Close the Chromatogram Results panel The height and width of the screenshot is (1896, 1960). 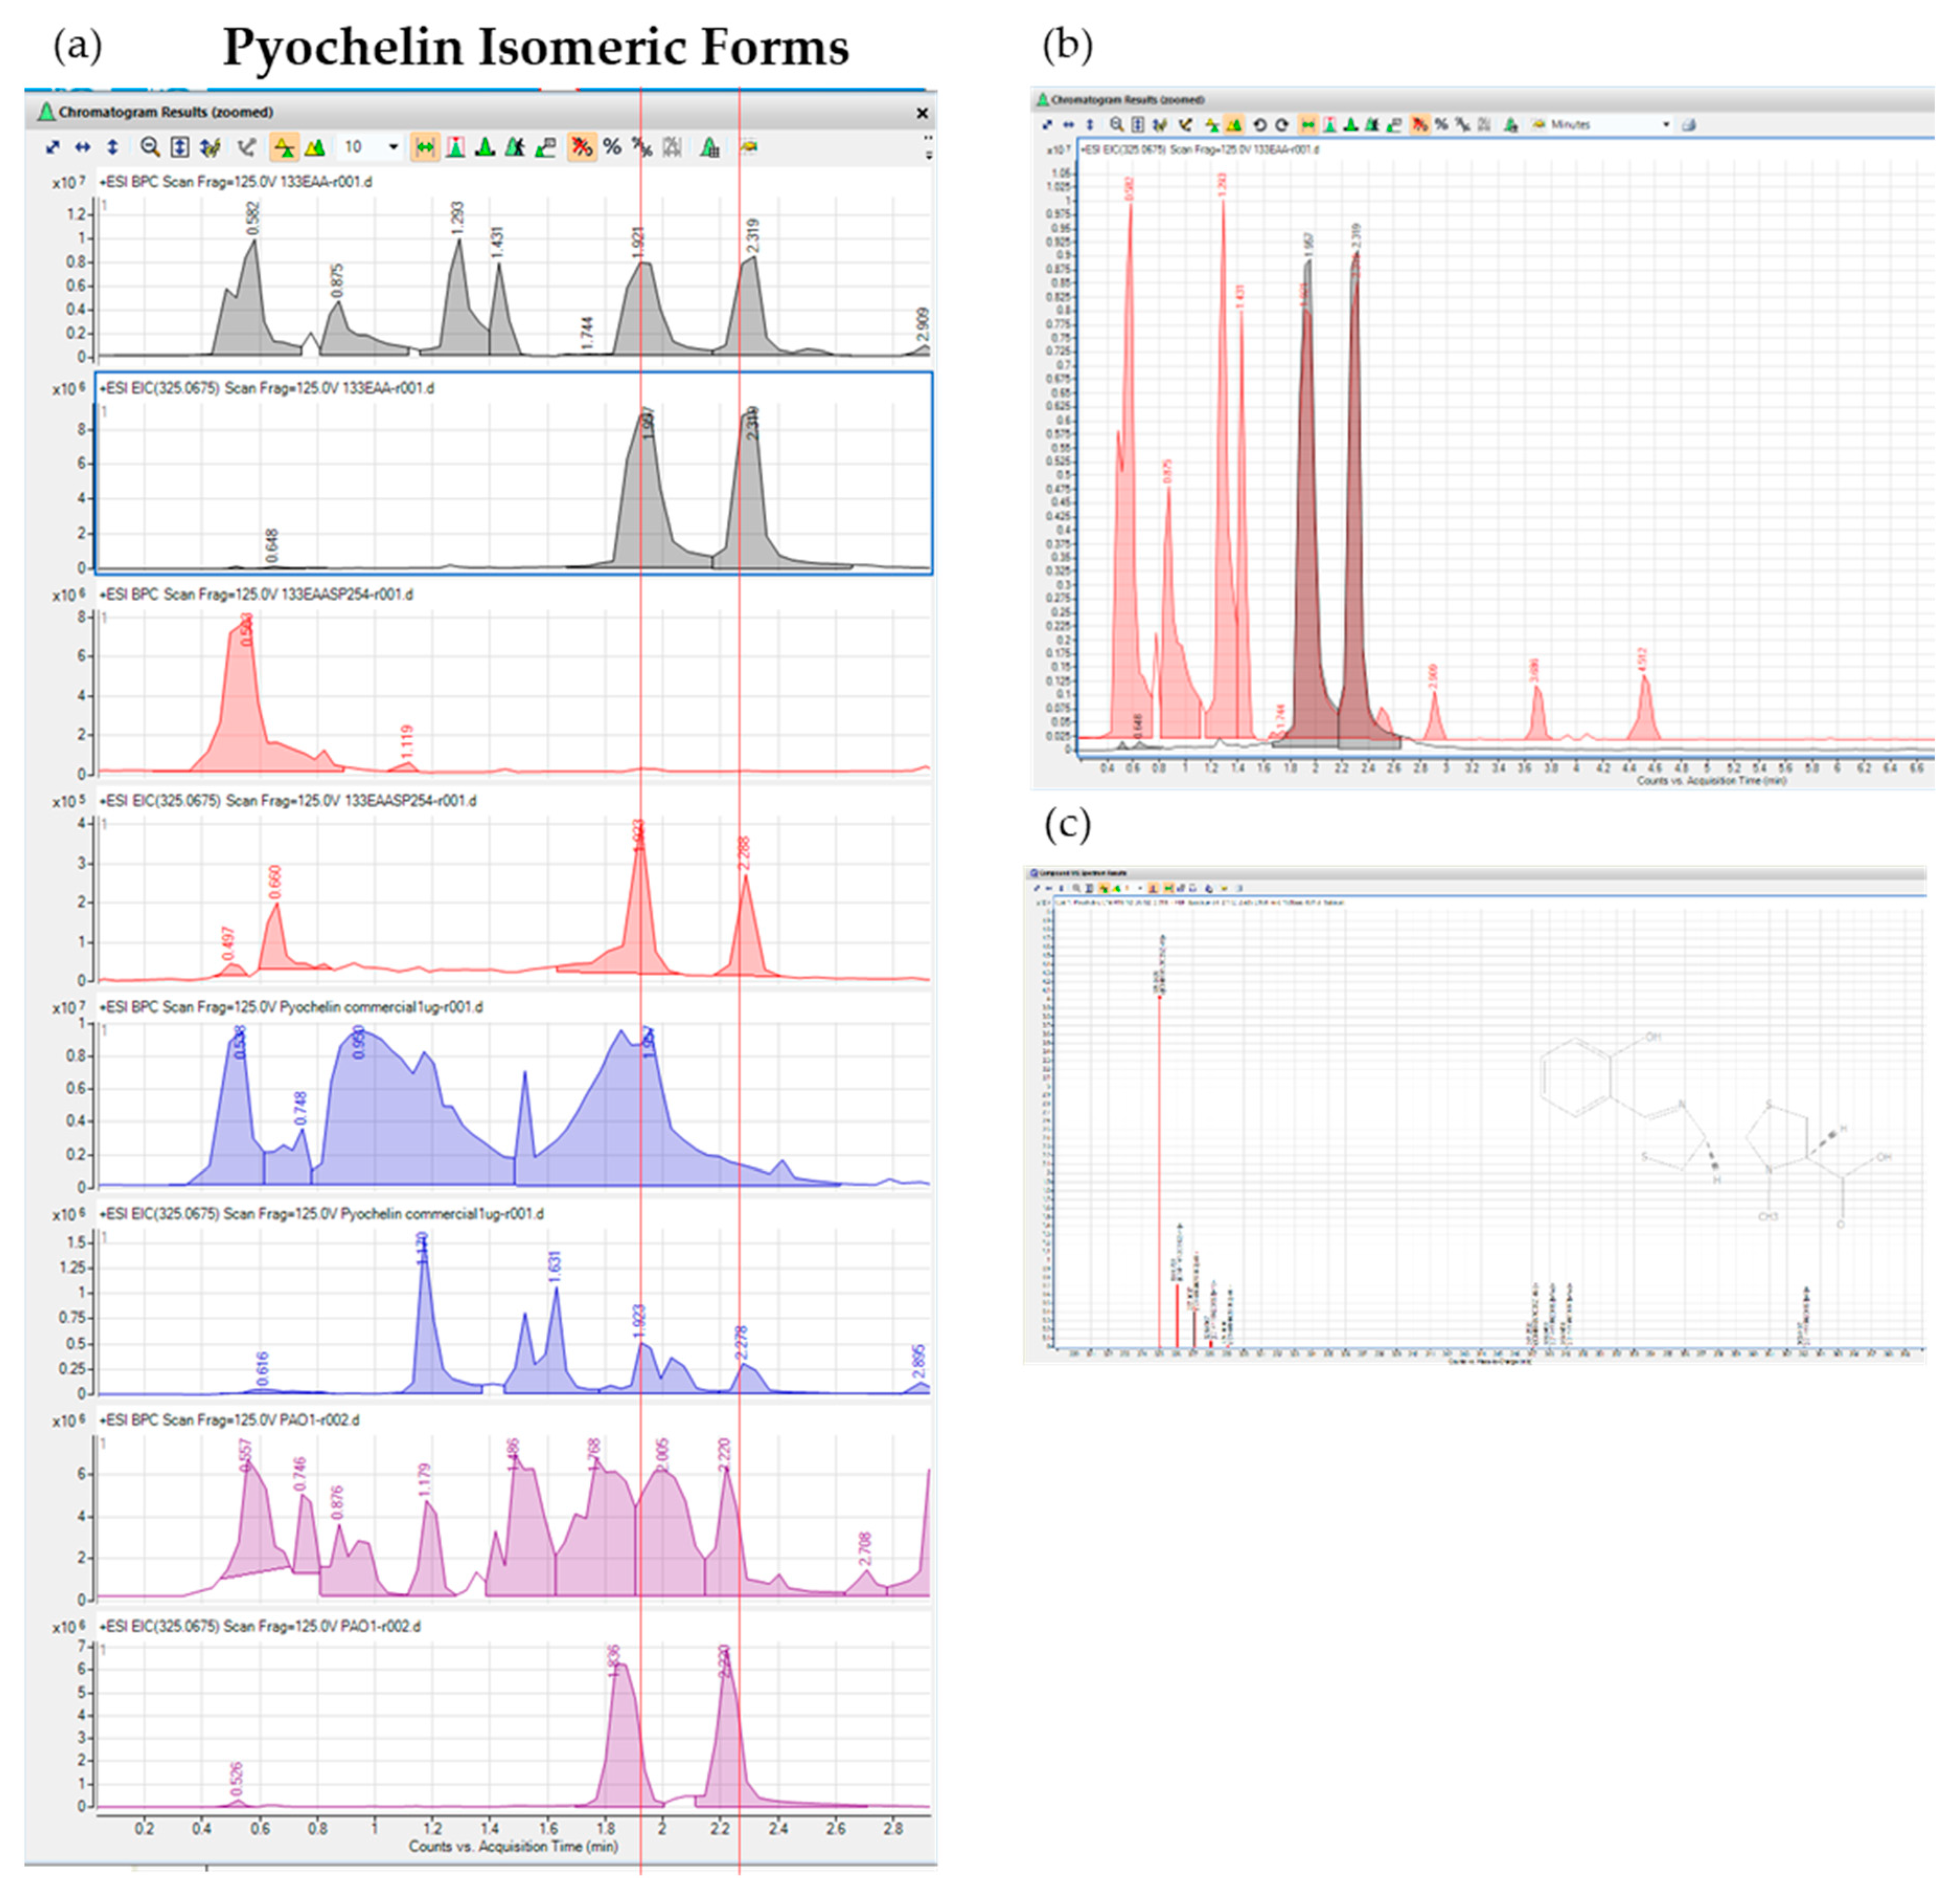(922, 113)
